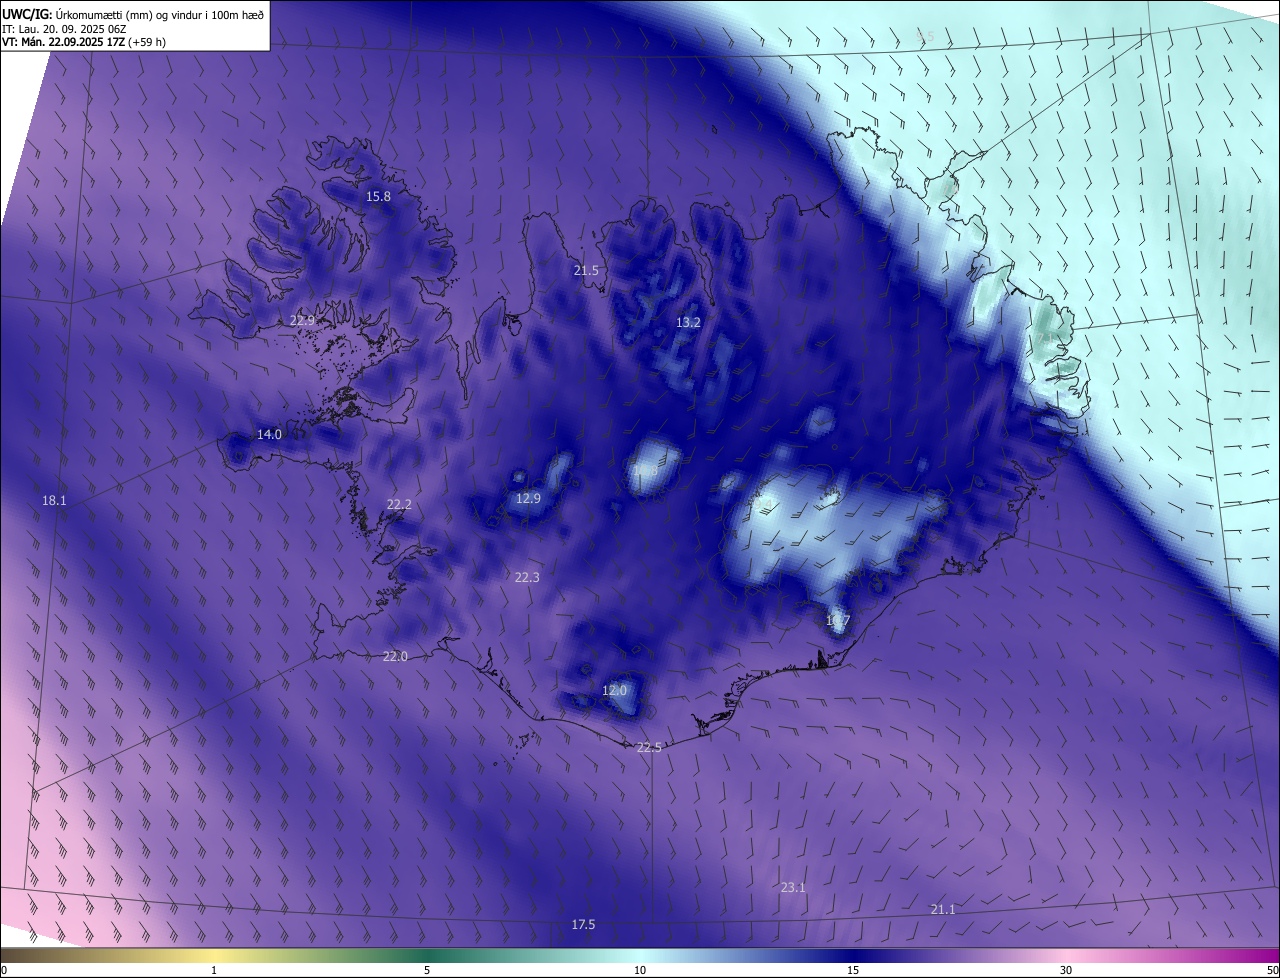
Task: Click the 10.7 value south of Vatnajökull
Action: (838, 621)
